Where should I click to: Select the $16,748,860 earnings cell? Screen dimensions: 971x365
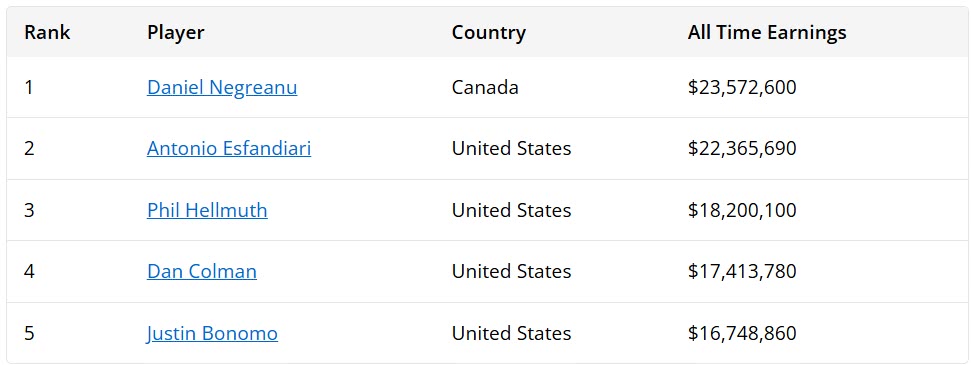[742, 333]
